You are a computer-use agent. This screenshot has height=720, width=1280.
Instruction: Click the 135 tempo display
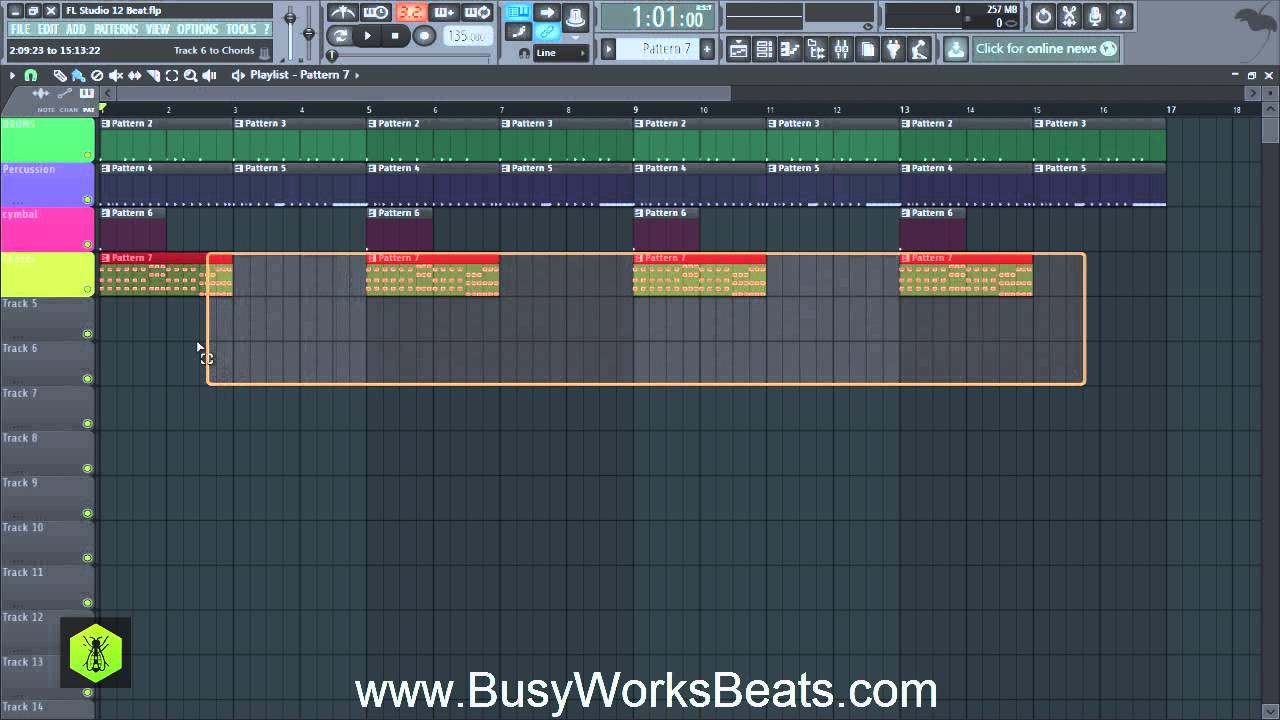coord(467,36)
